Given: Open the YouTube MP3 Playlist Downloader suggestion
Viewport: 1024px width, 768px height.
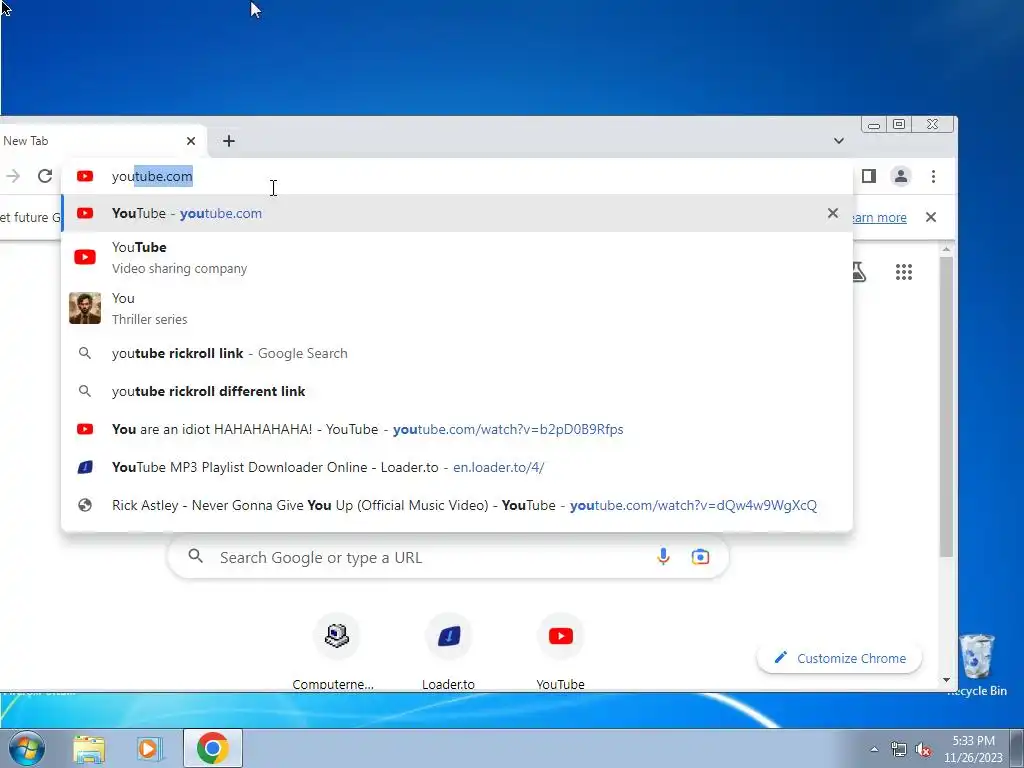Looking at the screenshot, I should point(456,467).
